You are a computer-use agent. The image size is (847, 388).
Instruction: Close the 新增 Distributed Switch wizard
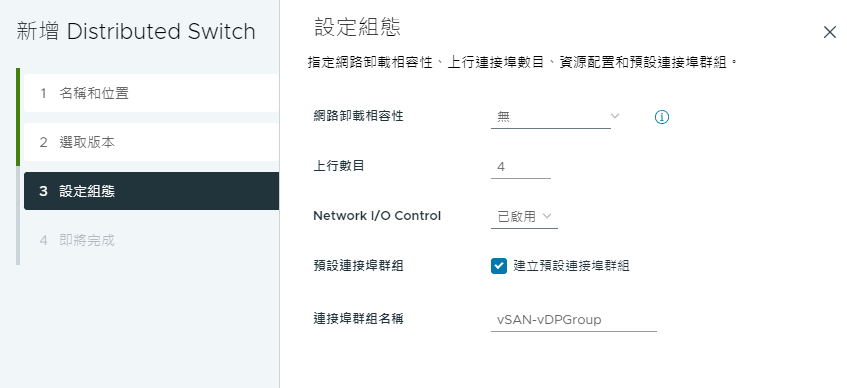point(830,32)
